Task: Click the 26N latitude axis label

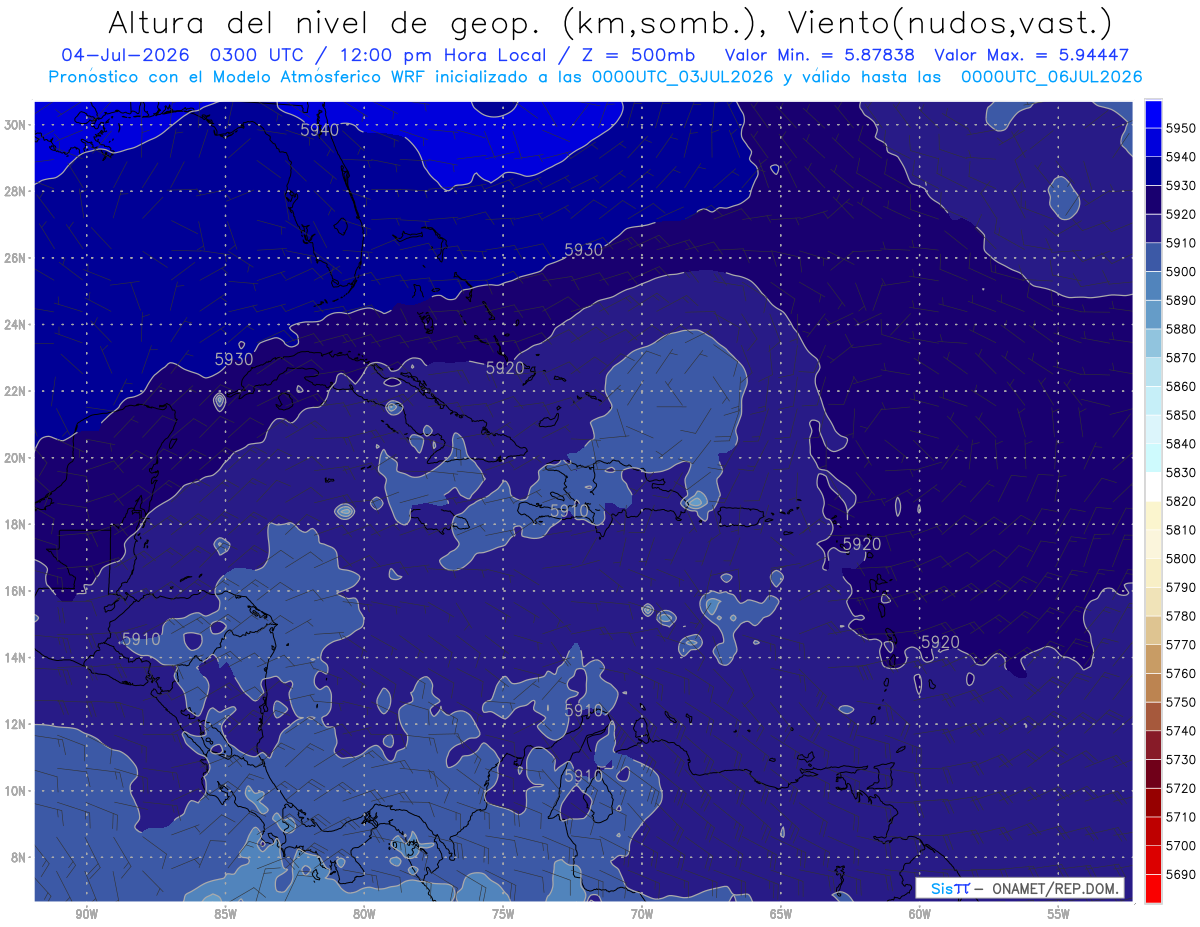Action: (15, 258)
